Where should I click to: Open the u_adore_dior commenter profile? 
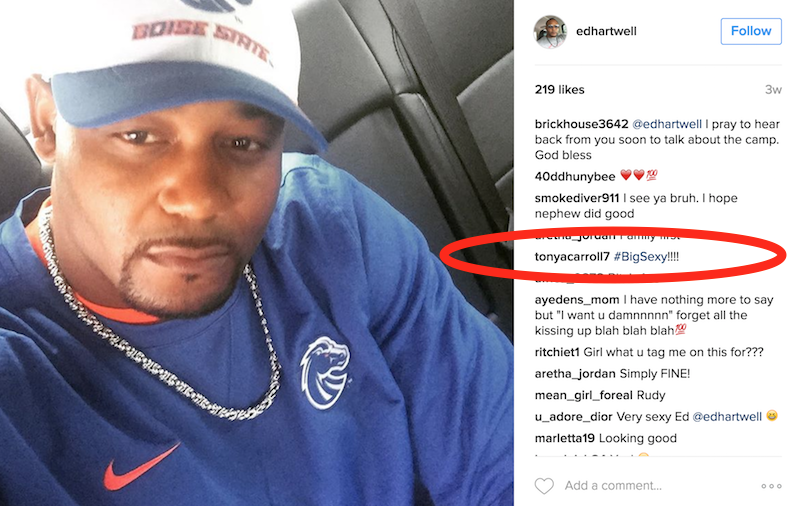[573, 417]
